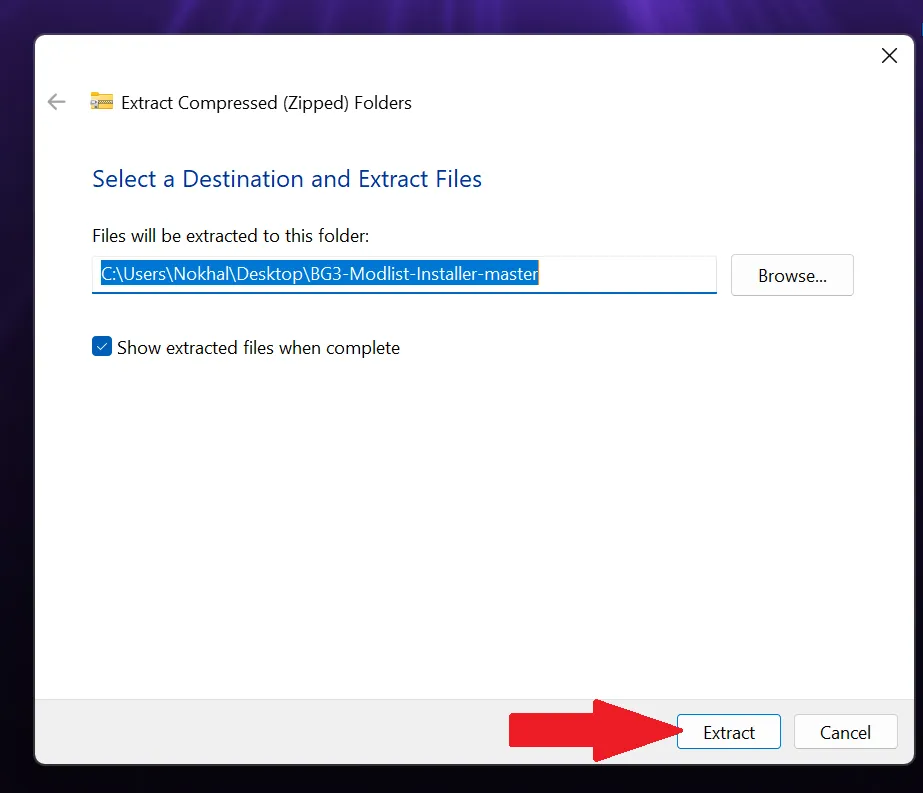Screen dimensions: 923x793
Task: Close the Extract Compressed Folders dialog
Action: click(x=889, y=56)
